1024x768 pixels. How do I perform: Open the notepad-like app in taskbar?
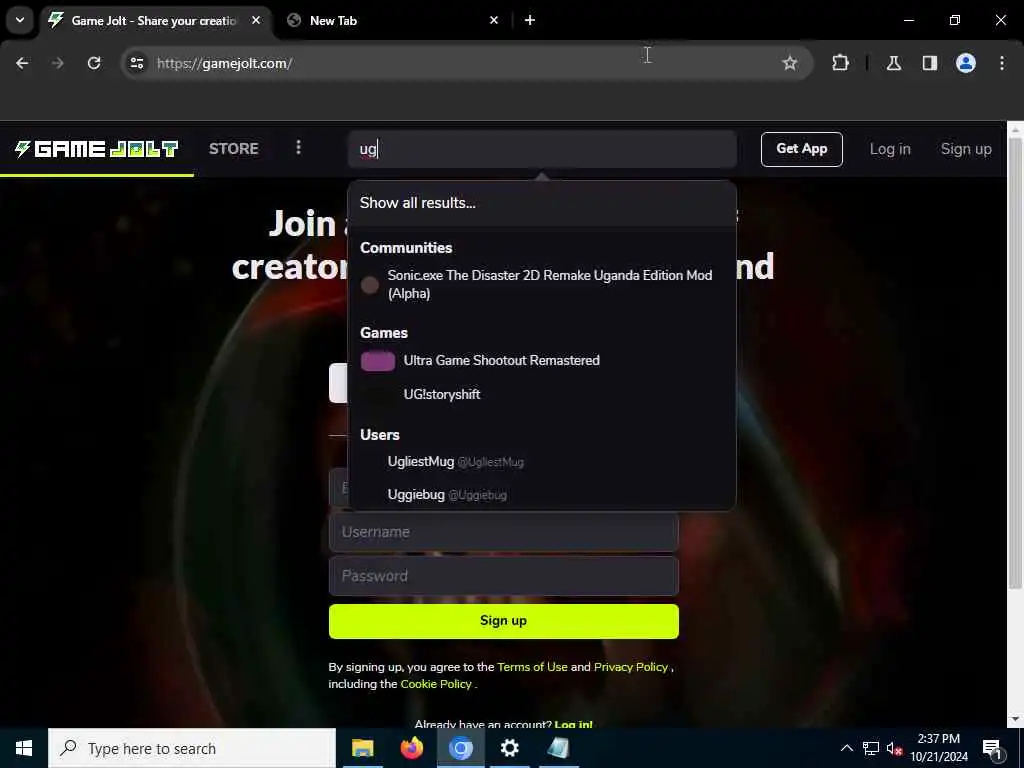click(x=558, y=748)
